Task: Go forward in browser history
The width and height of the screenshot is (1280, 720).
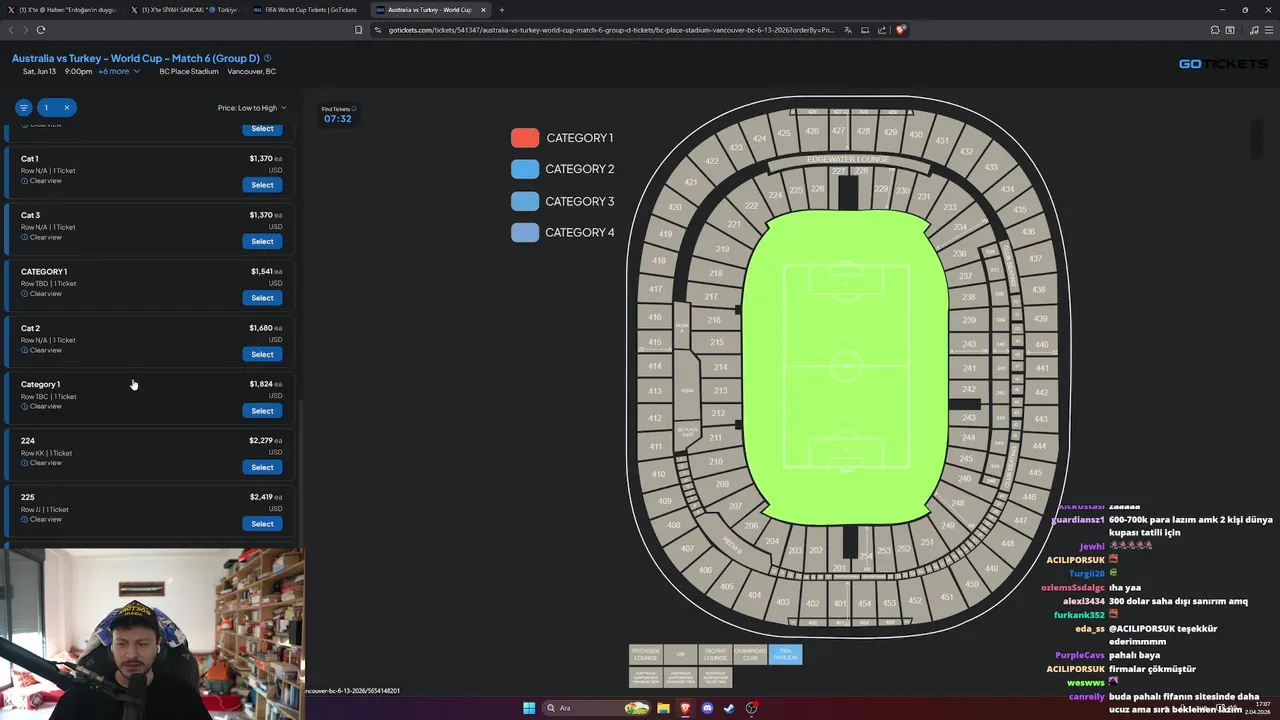Action: coord(26,30)
